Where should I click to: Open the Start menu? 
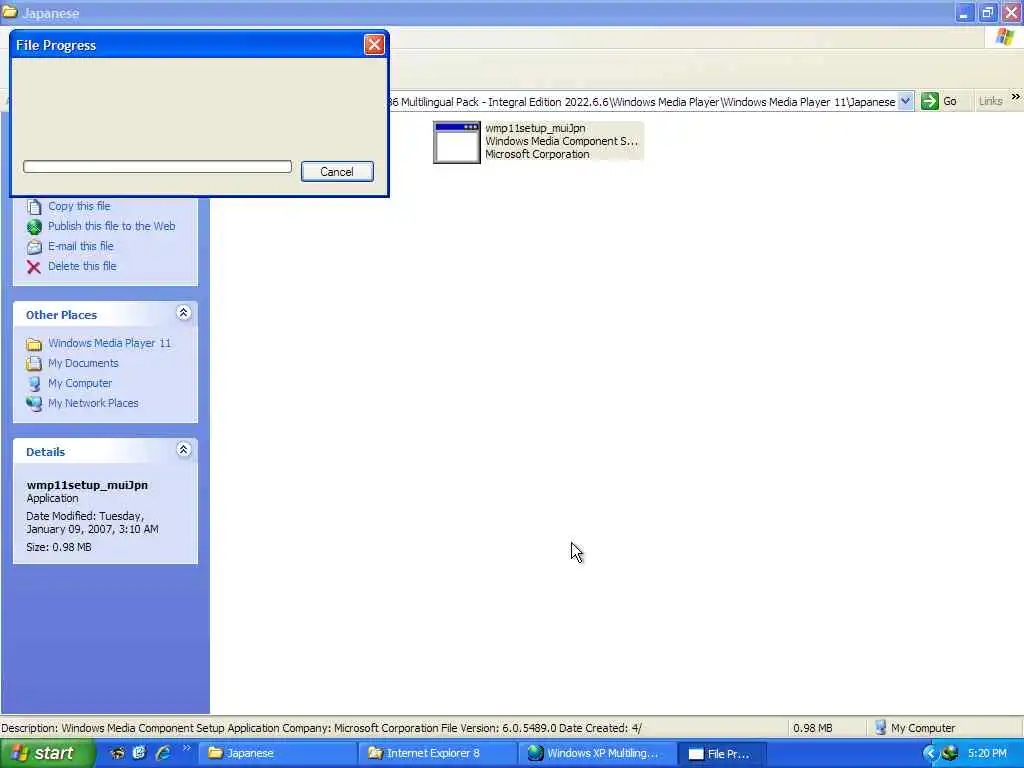(47, 753)
